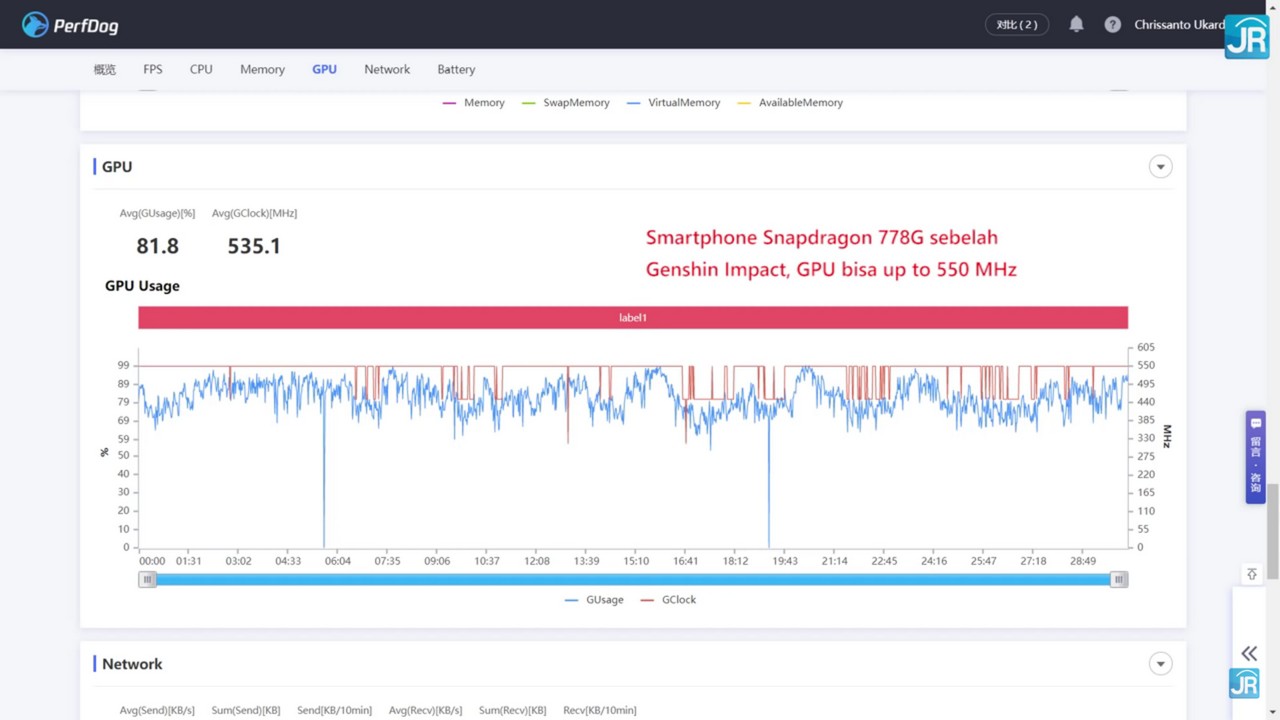
Task: Open the compare (2) button
Action: pyautogui.click(x=1016, y=24)
